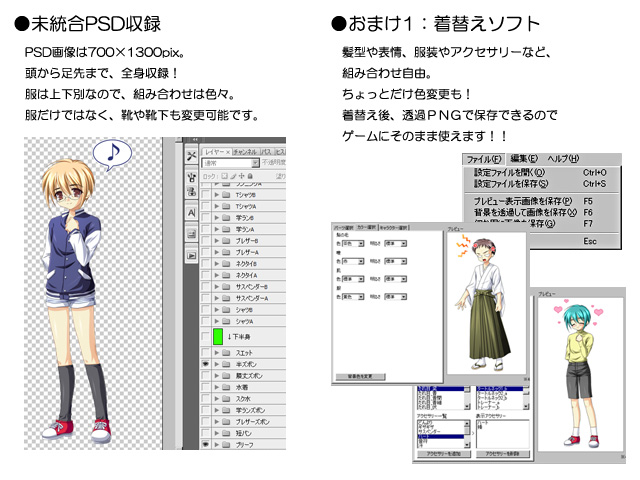
Task: Click folder icon of スエット layer
Action: (227, 353)
